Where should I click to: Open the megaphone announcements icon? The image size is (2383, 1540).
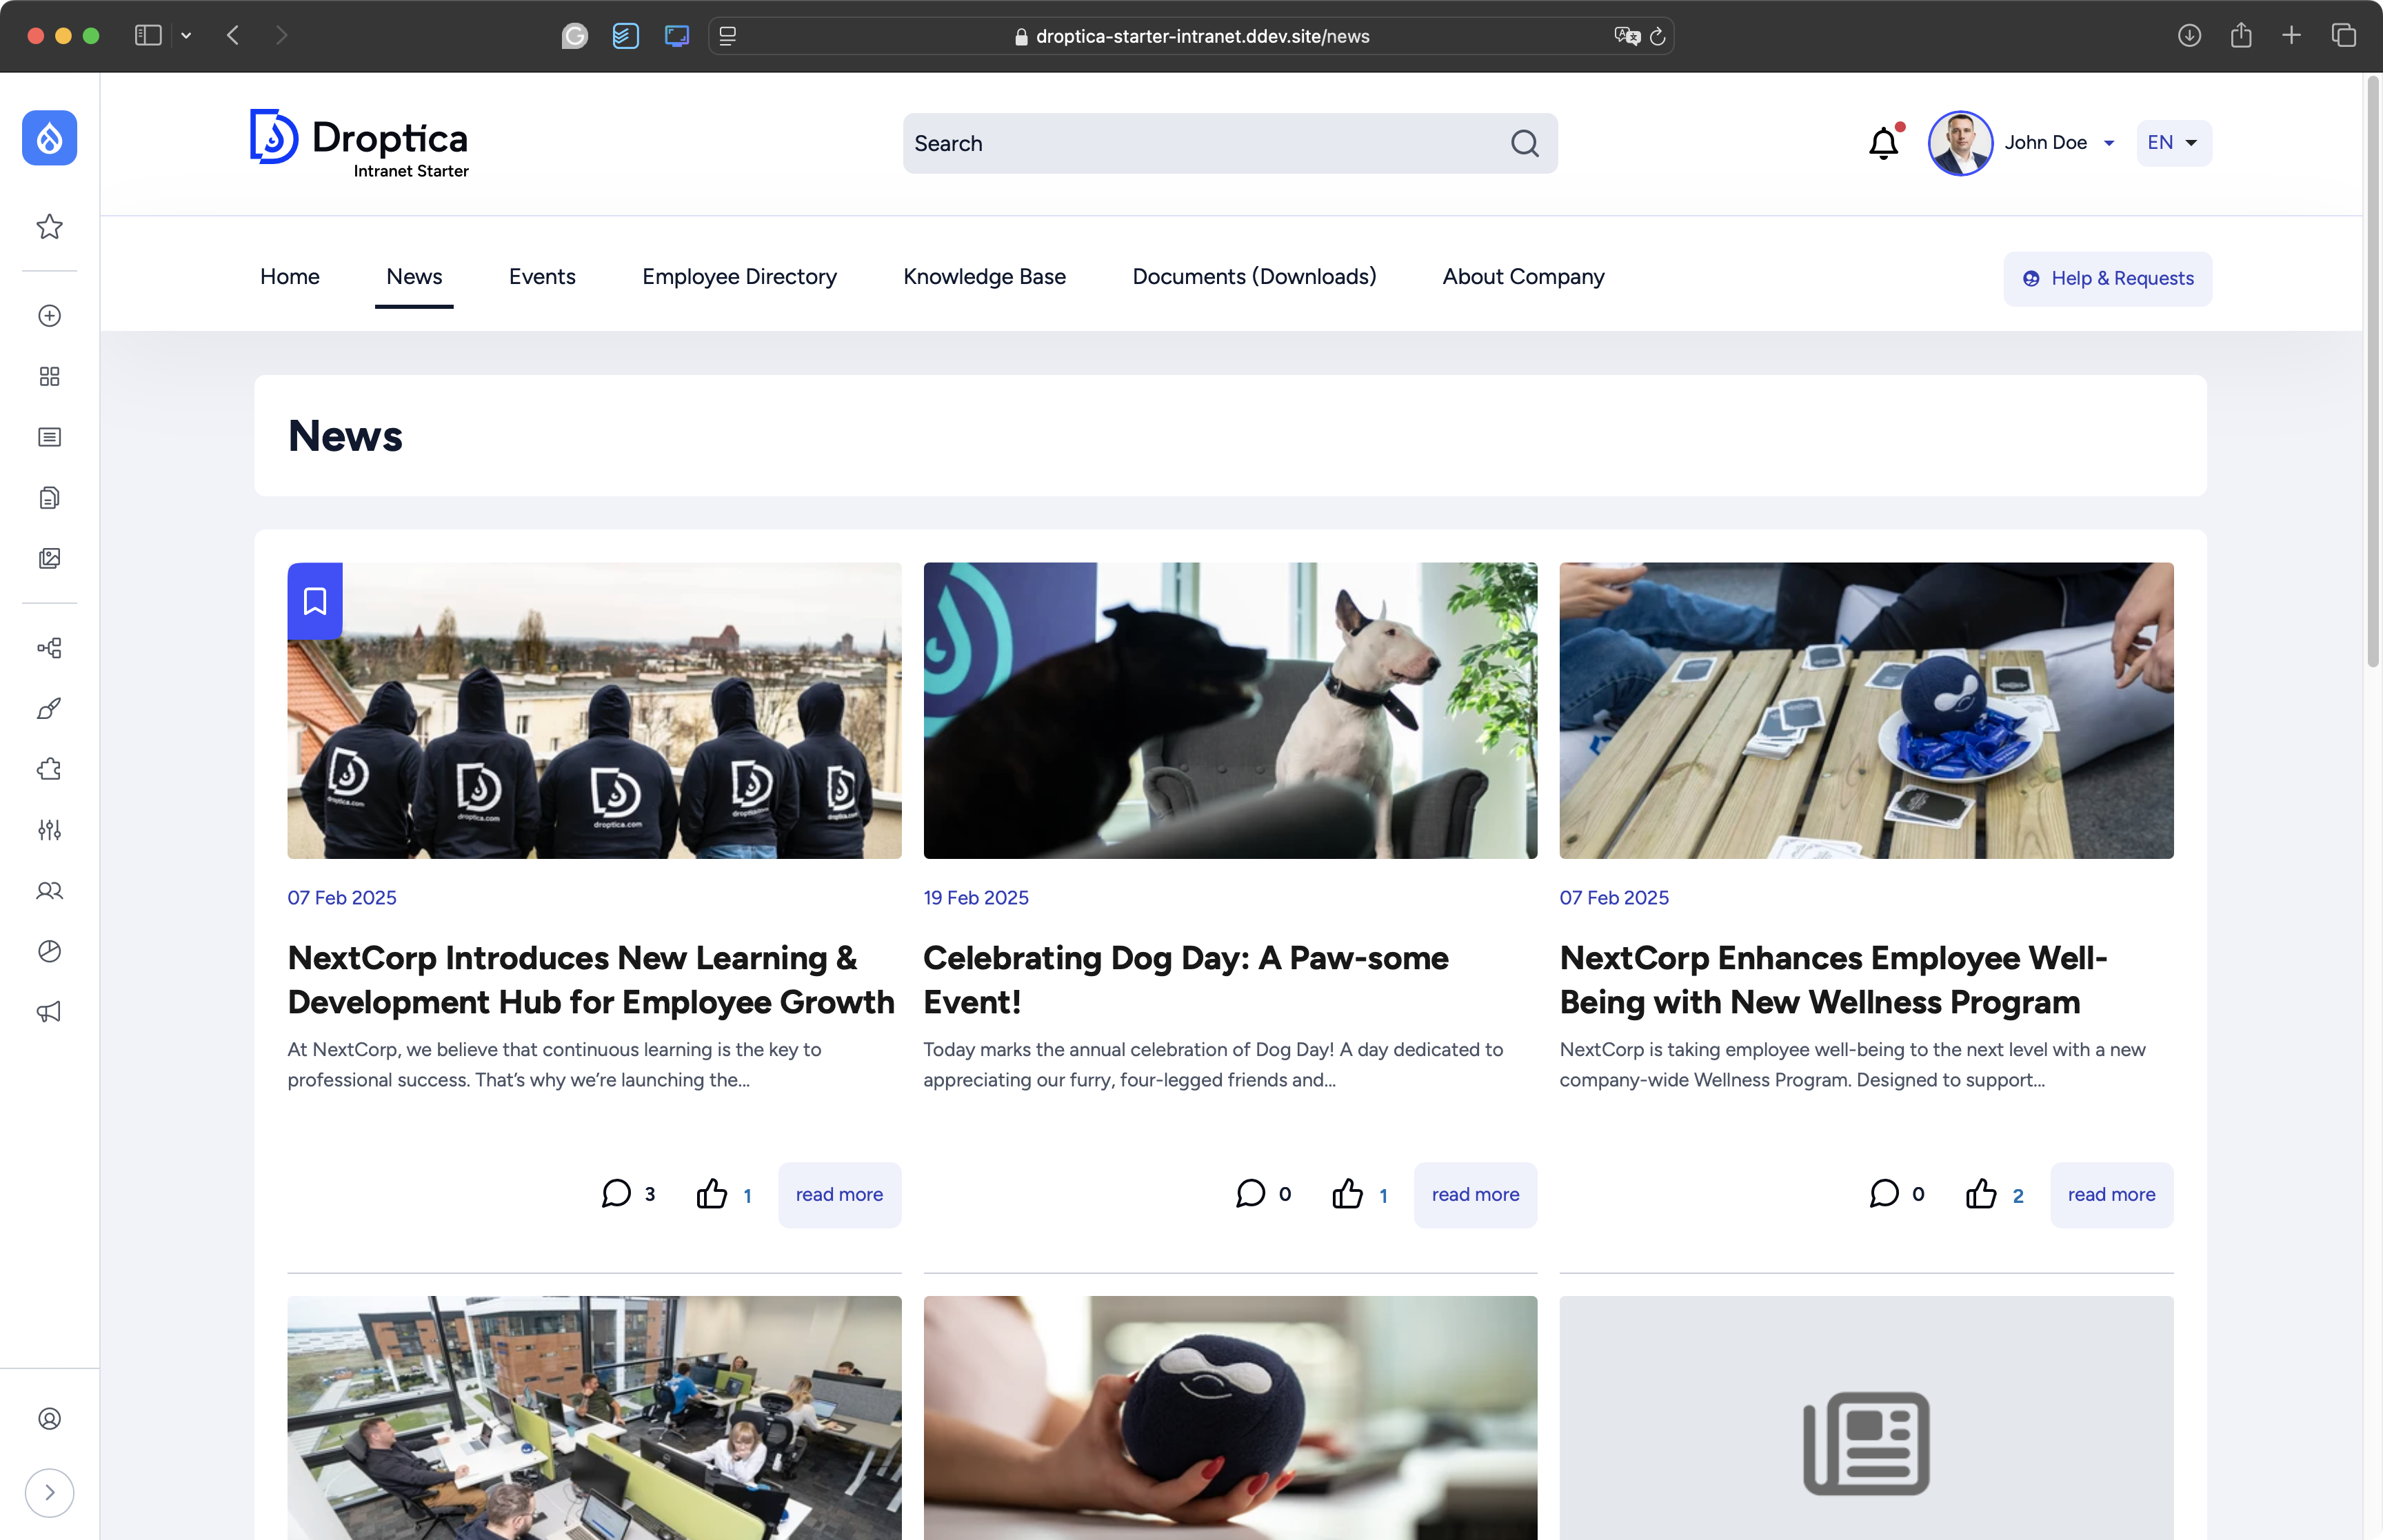49,1012
